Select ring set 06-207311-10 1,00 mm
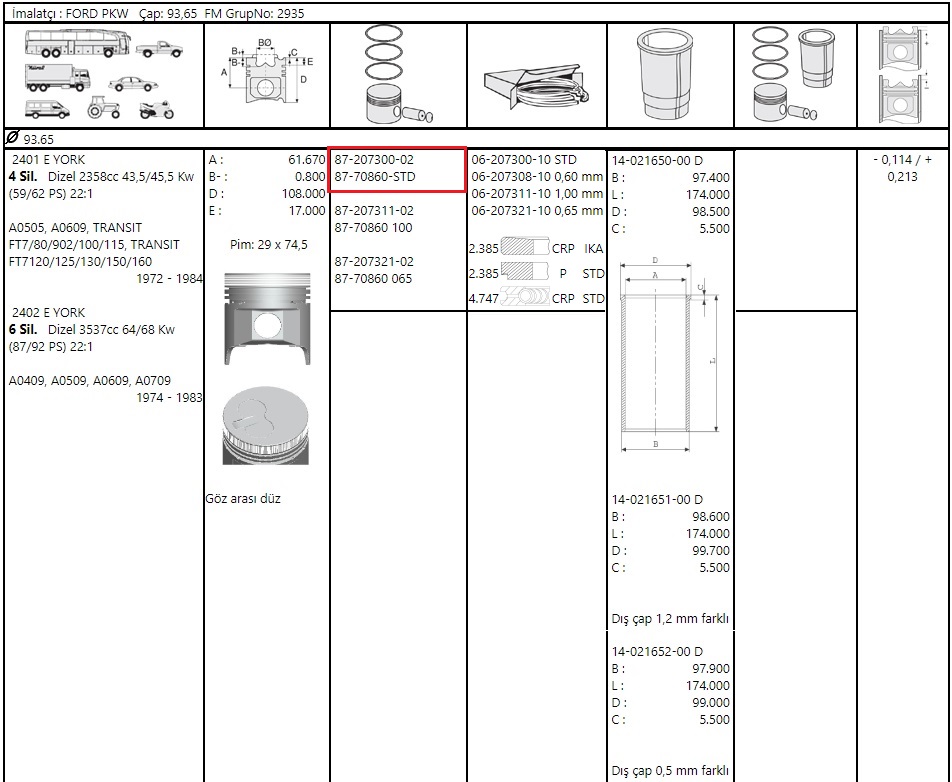The width and height of the screenshot is (952, 782). point(537,194)
